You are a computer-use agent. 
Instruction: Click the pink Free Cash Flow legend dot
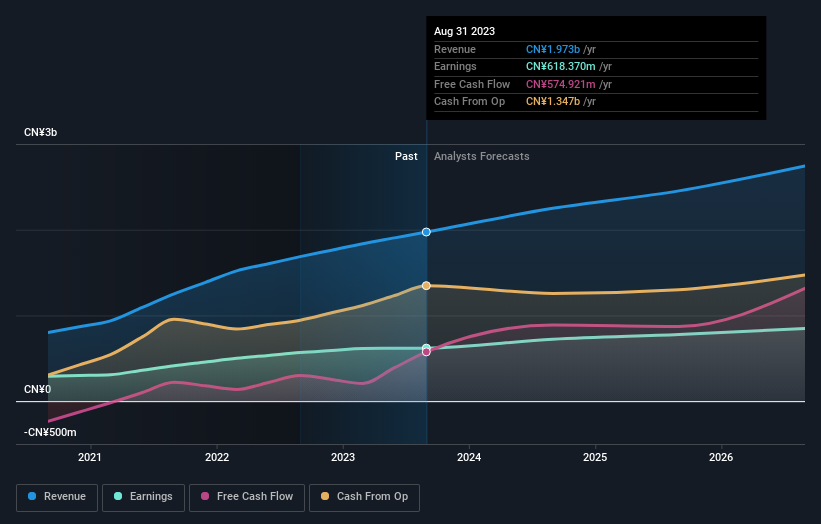coord(205,496)
